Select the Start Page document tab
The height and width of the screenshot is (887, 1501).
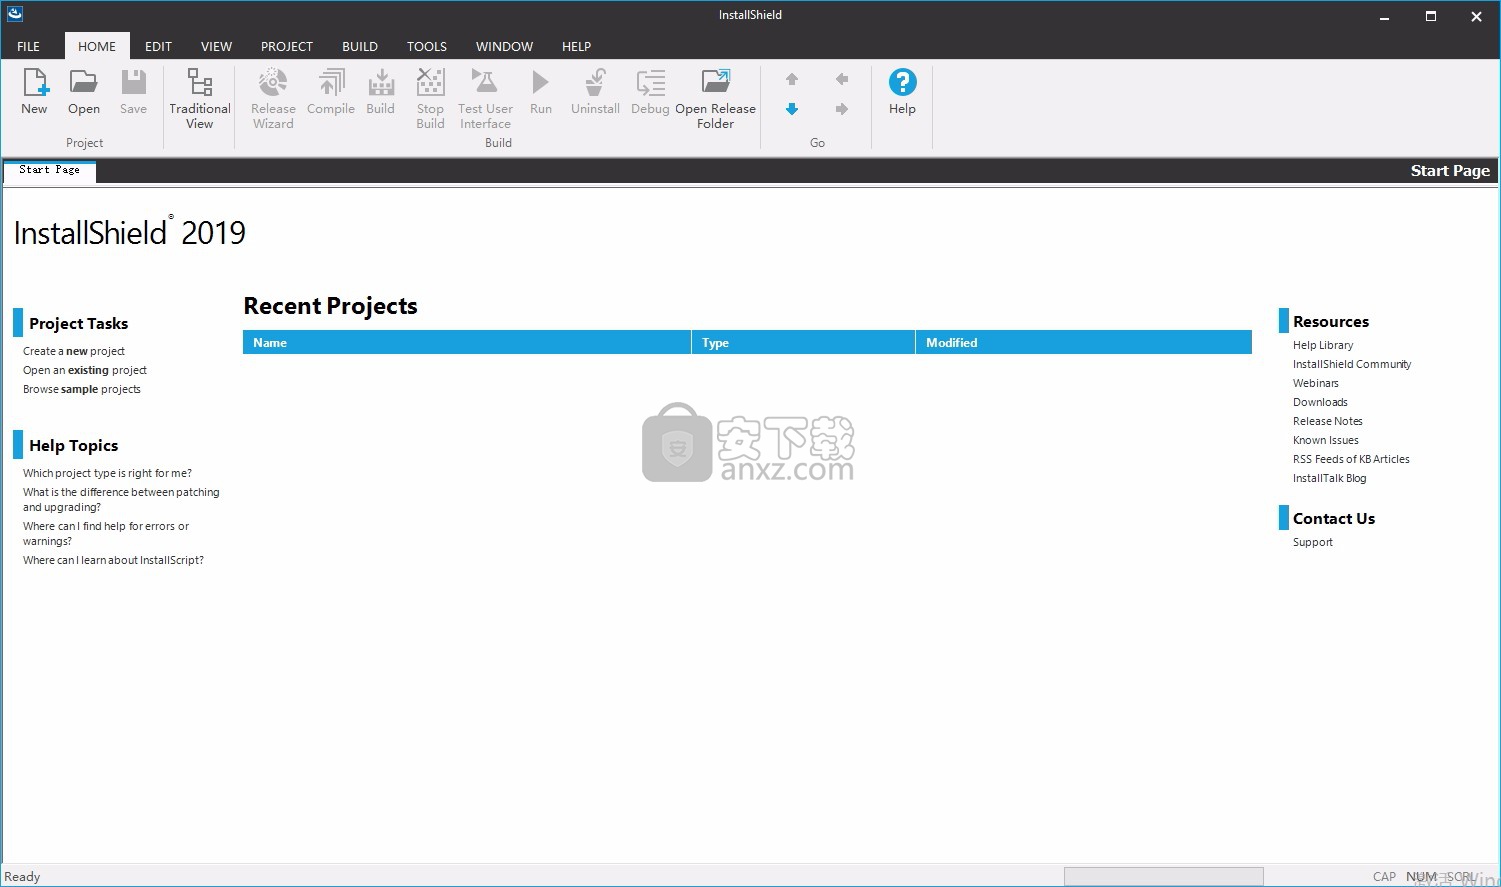pos(49,170)
